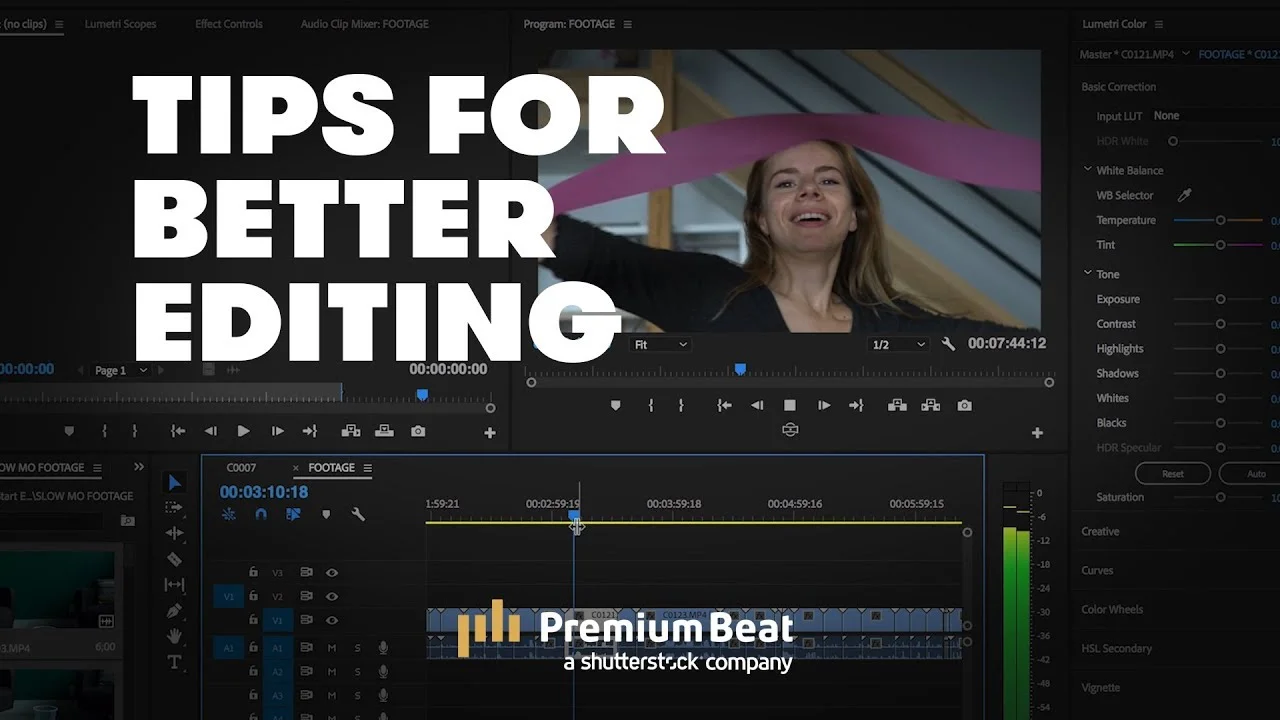Solo audio track A1
This screenshot has height=720, width=1280.
[357, 647]
